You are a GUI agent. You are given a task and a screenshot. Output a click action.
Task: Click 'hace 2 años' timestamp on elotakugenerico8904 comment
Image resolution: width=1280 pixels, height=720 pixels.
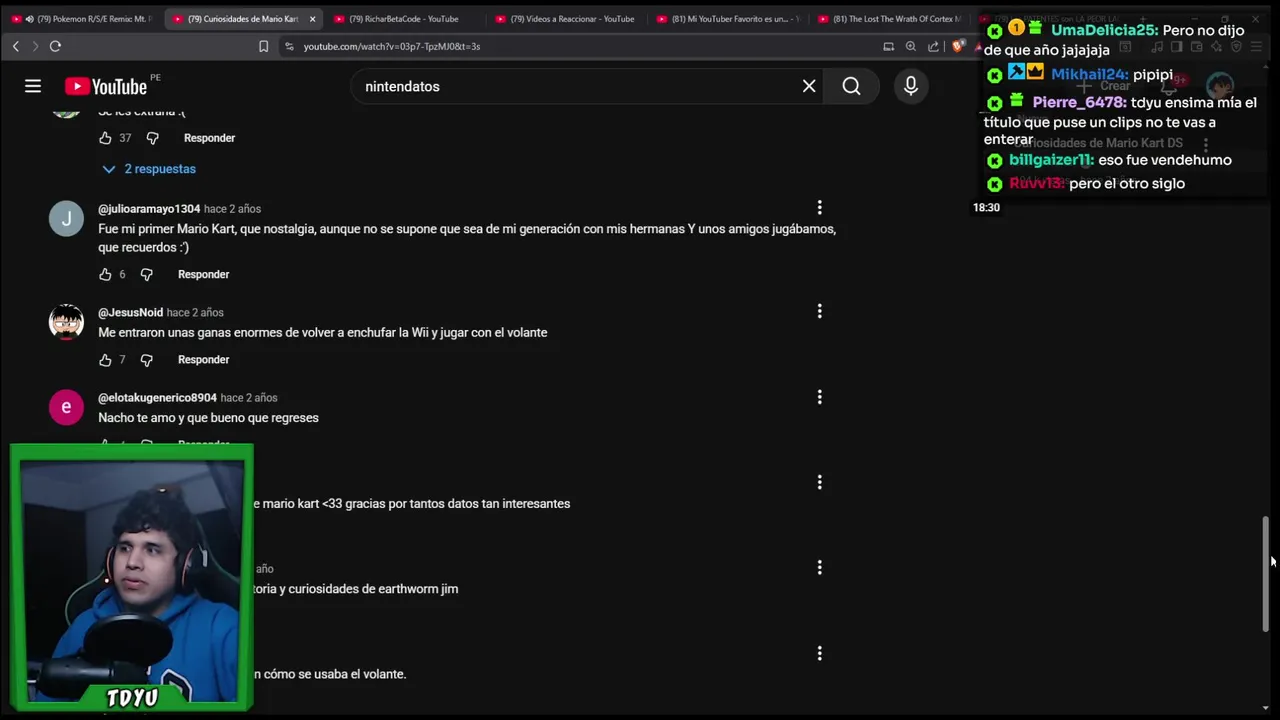249,398
